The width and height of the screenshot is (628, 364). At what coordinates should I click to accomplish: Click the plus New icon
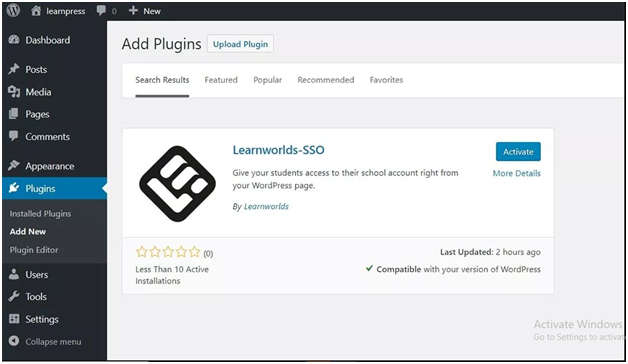tap(133, 11)
